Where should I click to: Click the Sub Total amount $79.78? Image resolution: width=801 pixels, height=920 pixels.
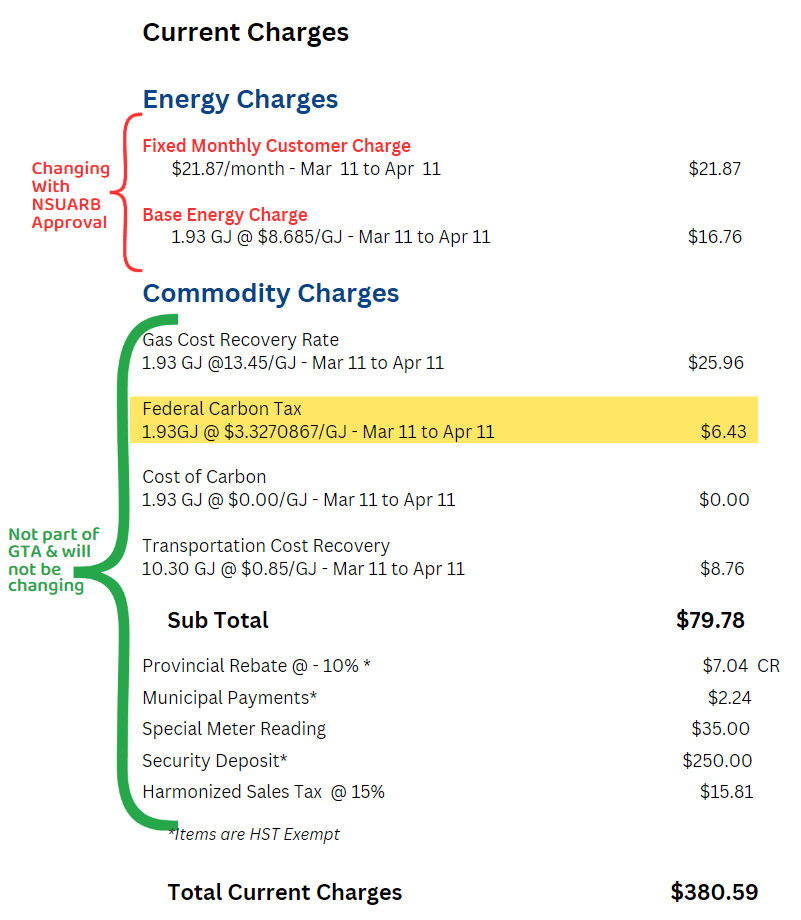tap(710, 620)
